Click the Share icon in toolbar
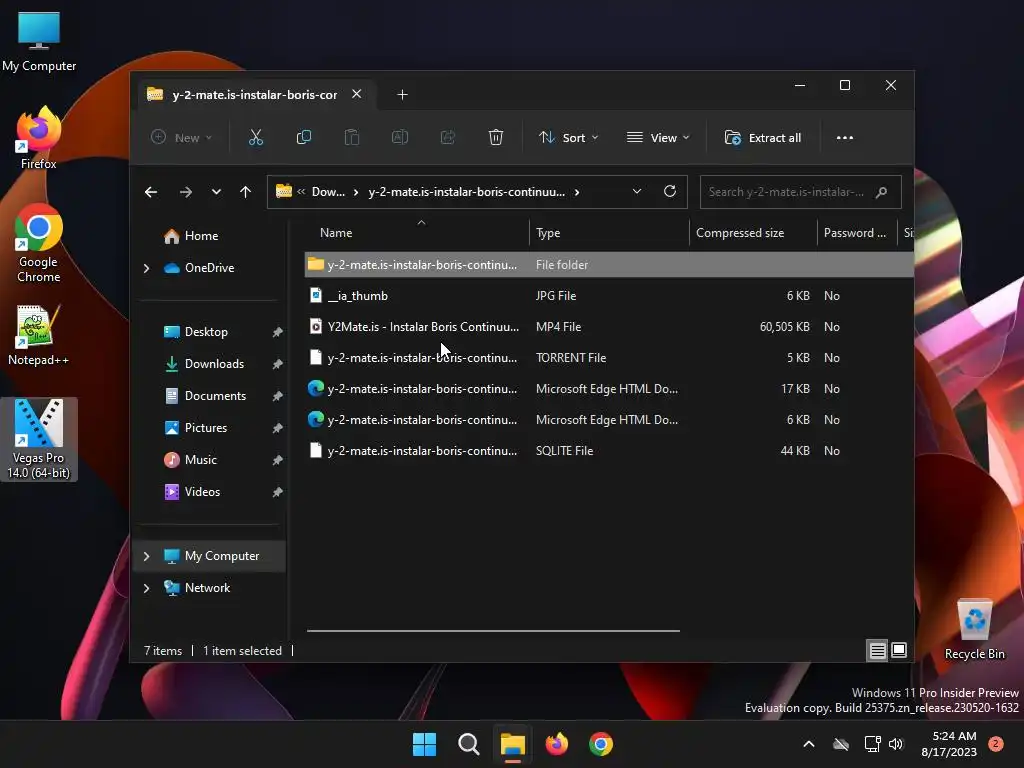 447,138
